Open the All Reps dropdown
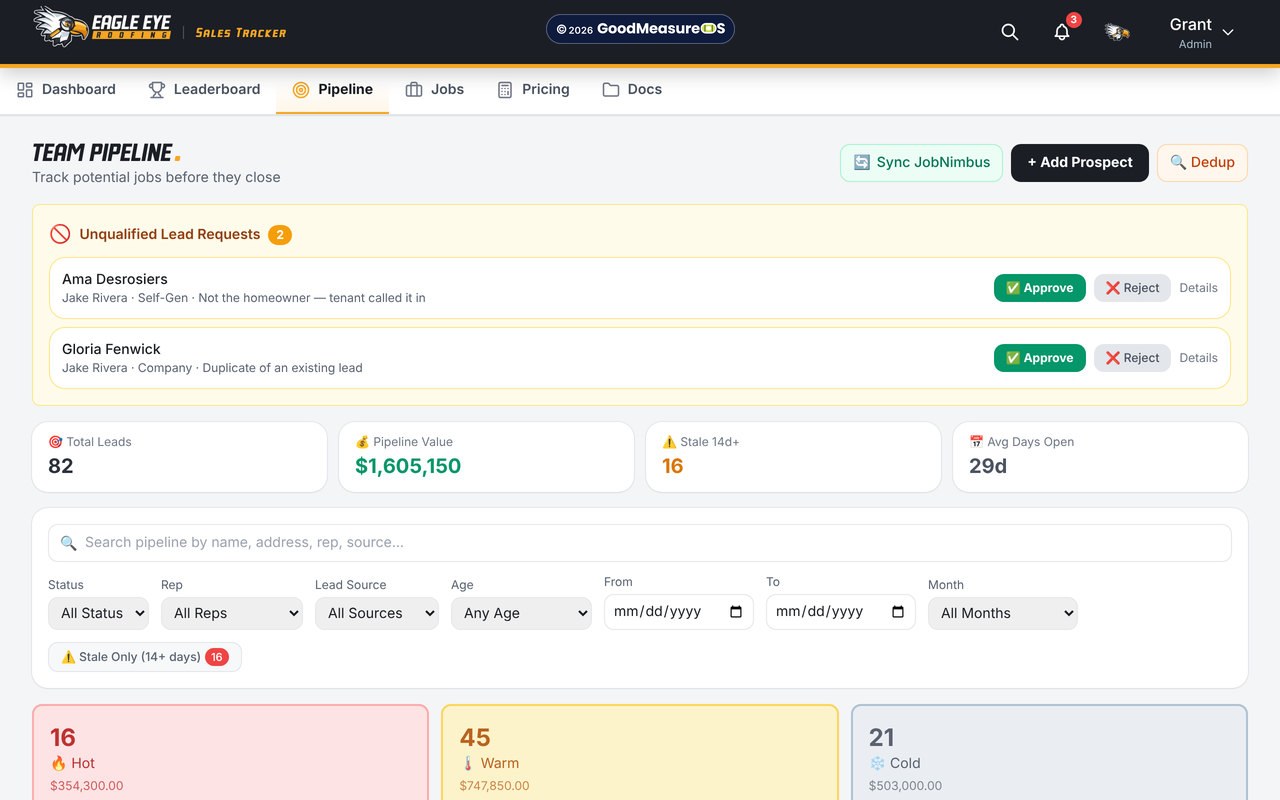The height and width of the screenshot is (800, 1280). pyautogui.click(x=232, y=613)
